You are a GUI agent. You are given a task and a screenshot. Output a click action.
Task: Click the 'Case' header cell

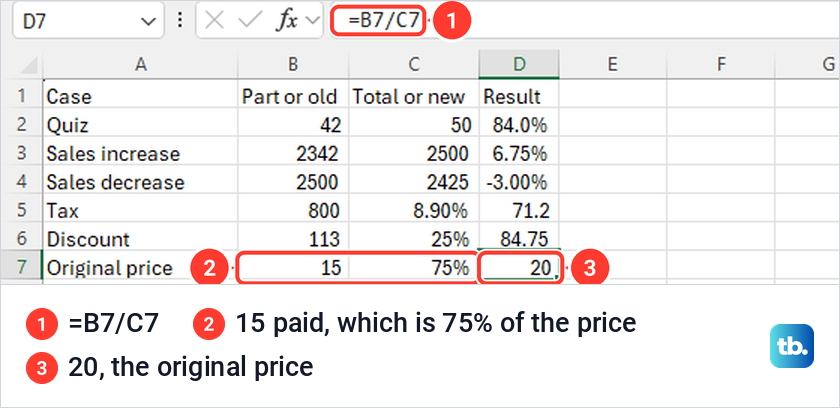click(x=140, y=96)
